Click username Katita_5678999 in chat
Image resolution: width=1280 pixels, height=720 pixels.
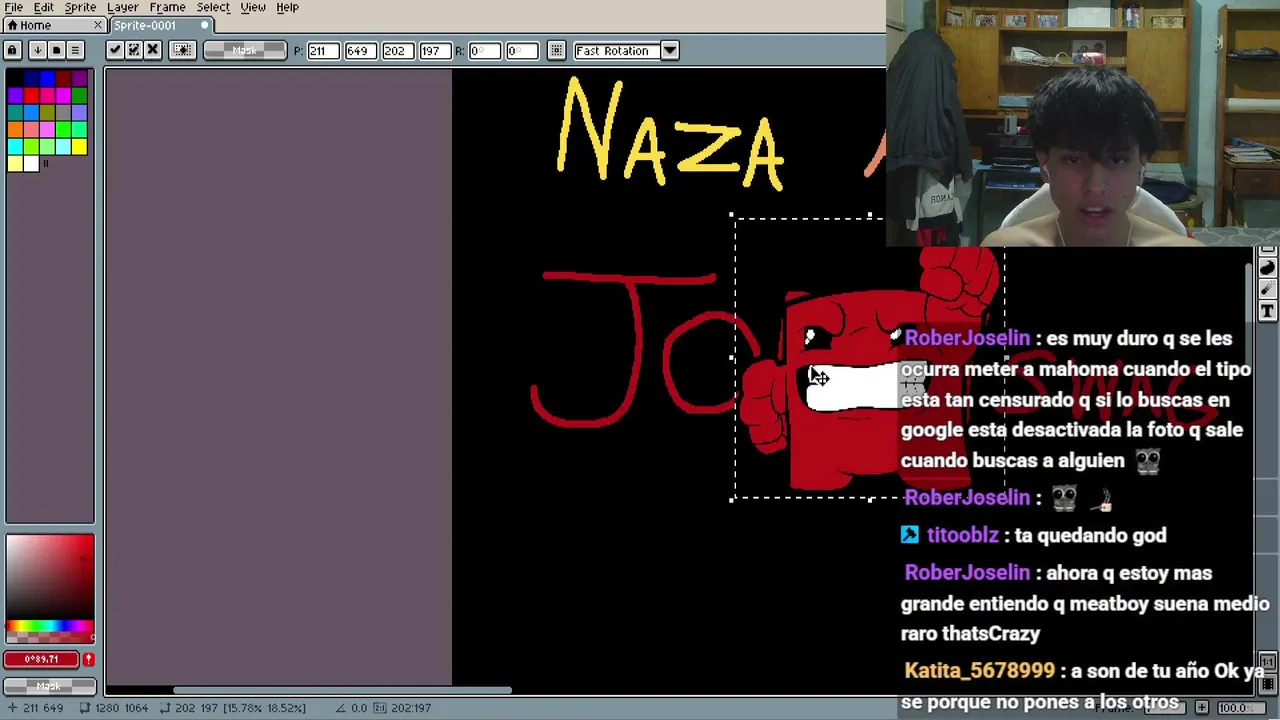(x=979, y=671)
